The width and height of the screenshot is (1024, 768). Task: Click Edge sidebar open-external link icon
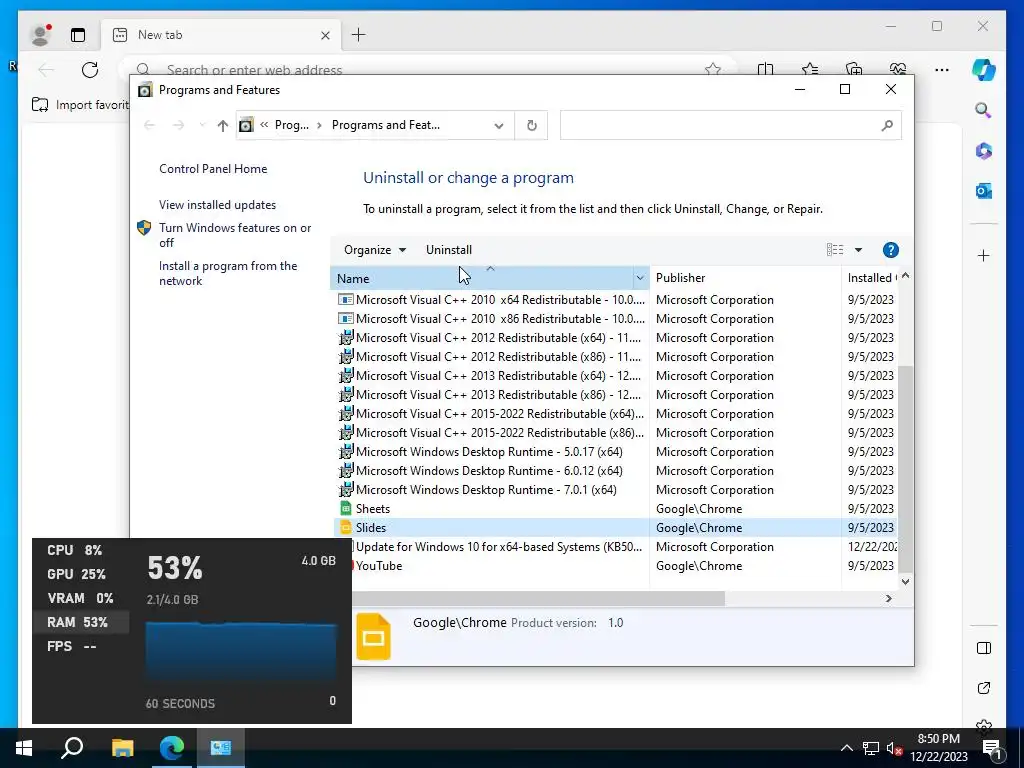tap(984, 688)
